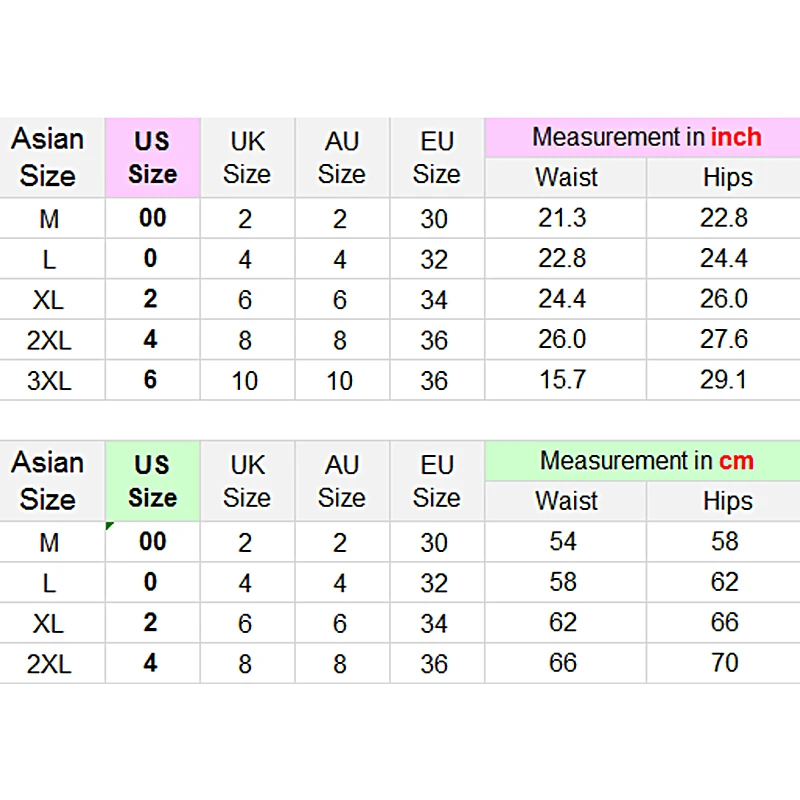This screenshot has height=800, width=800.
Task: Click the Hips header in the cm table
Action: [727, 501]
